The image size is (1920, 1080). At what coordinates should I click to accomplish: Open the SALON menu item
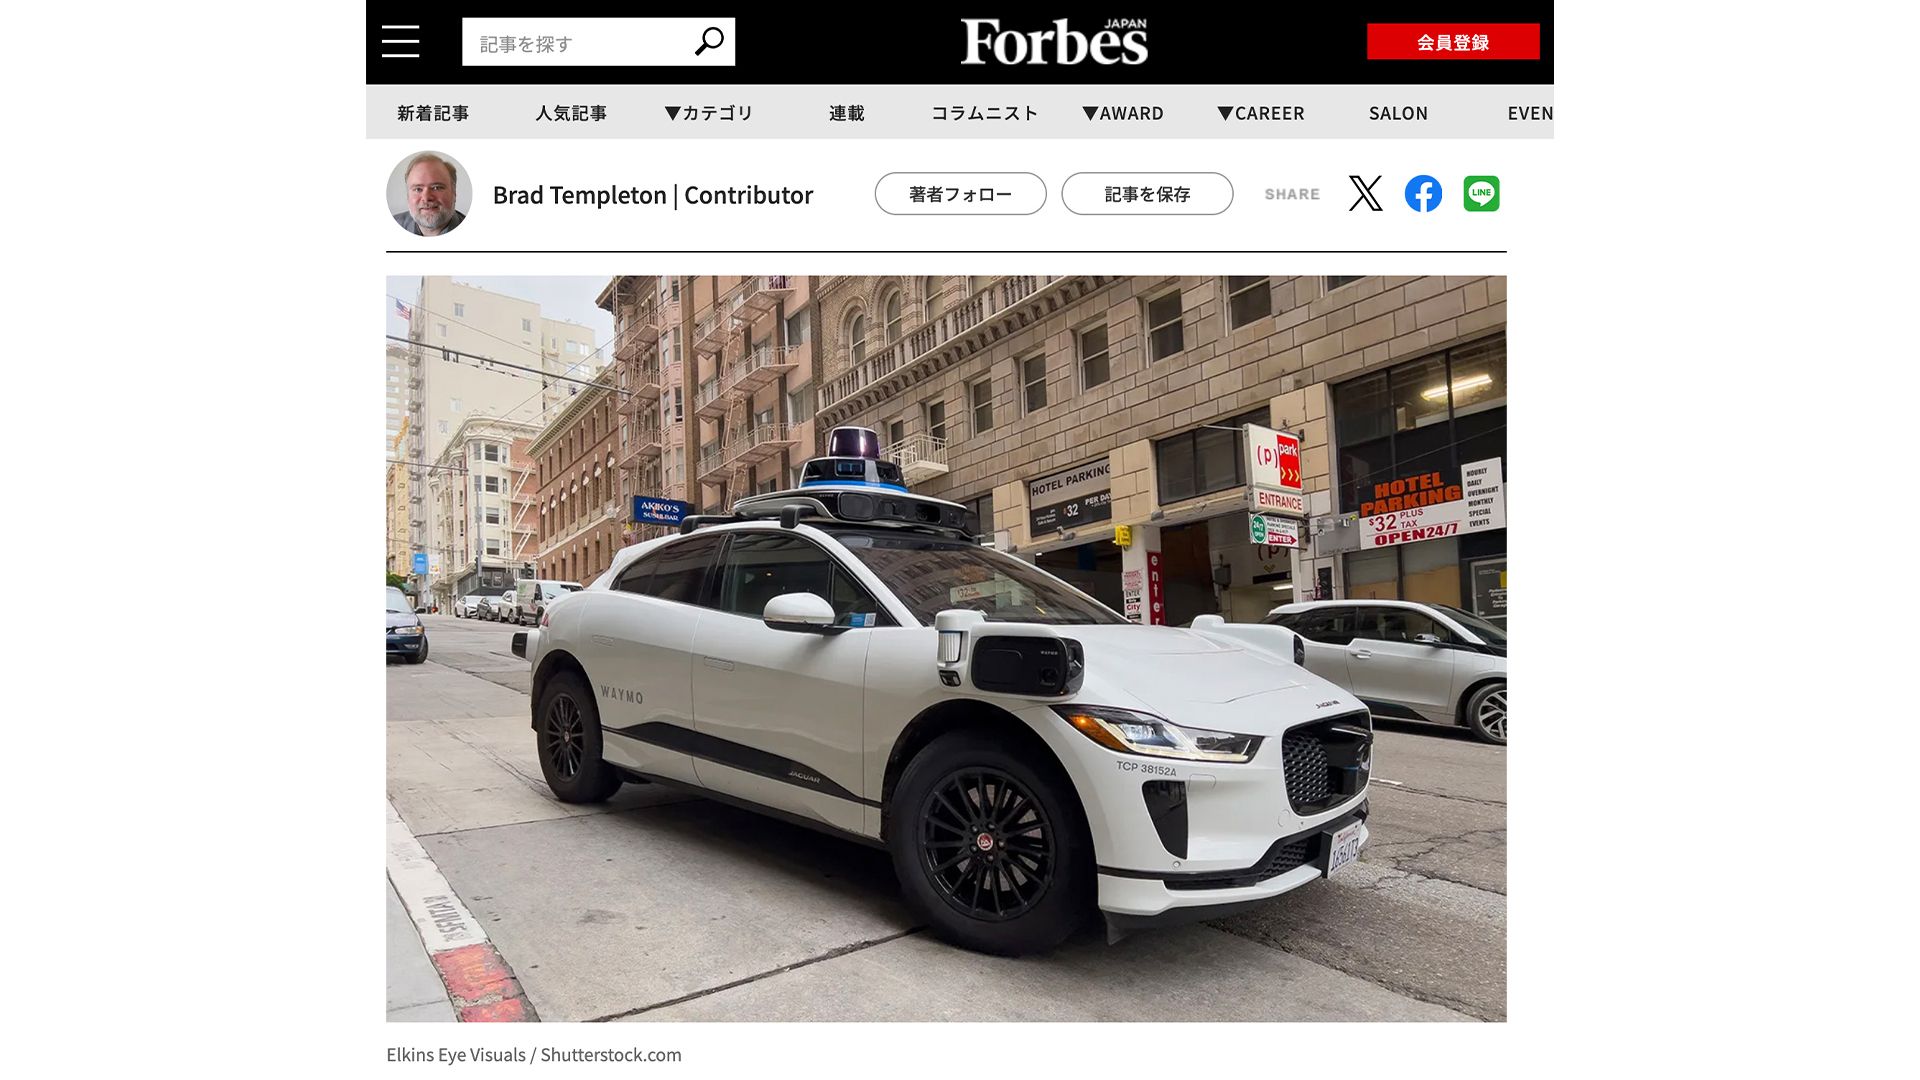pos(1398,113)
